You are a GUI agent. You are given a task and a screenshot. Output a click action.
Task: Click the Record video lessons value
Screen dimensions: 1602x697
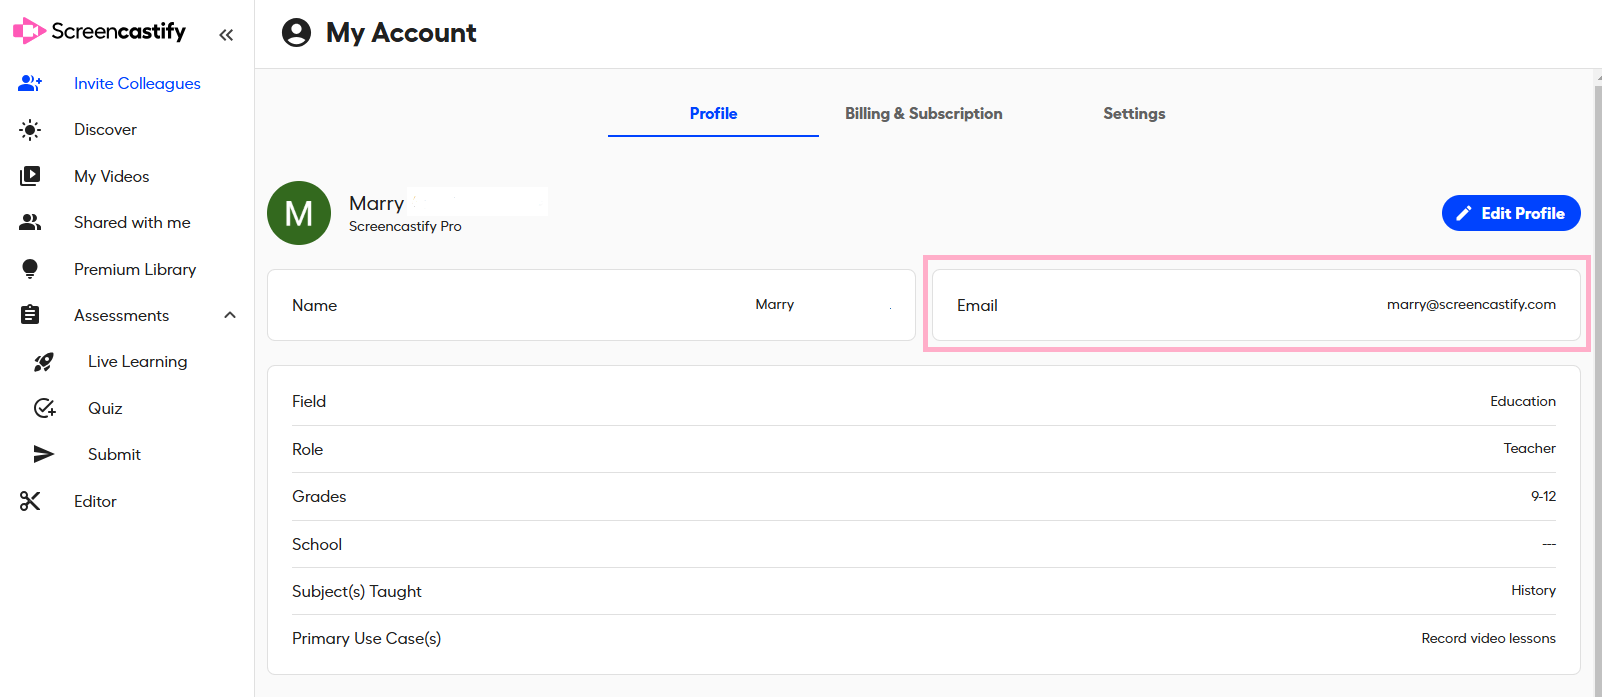1489,638
